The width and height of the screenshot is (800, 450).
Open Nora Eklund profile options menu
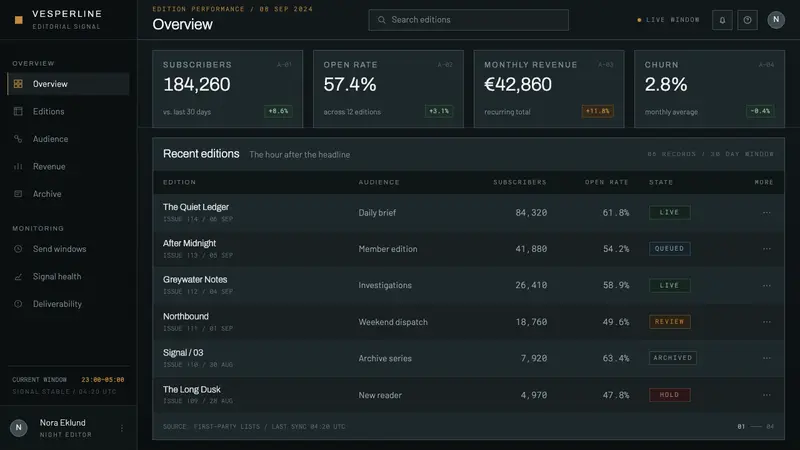click(x=122, y=428)
